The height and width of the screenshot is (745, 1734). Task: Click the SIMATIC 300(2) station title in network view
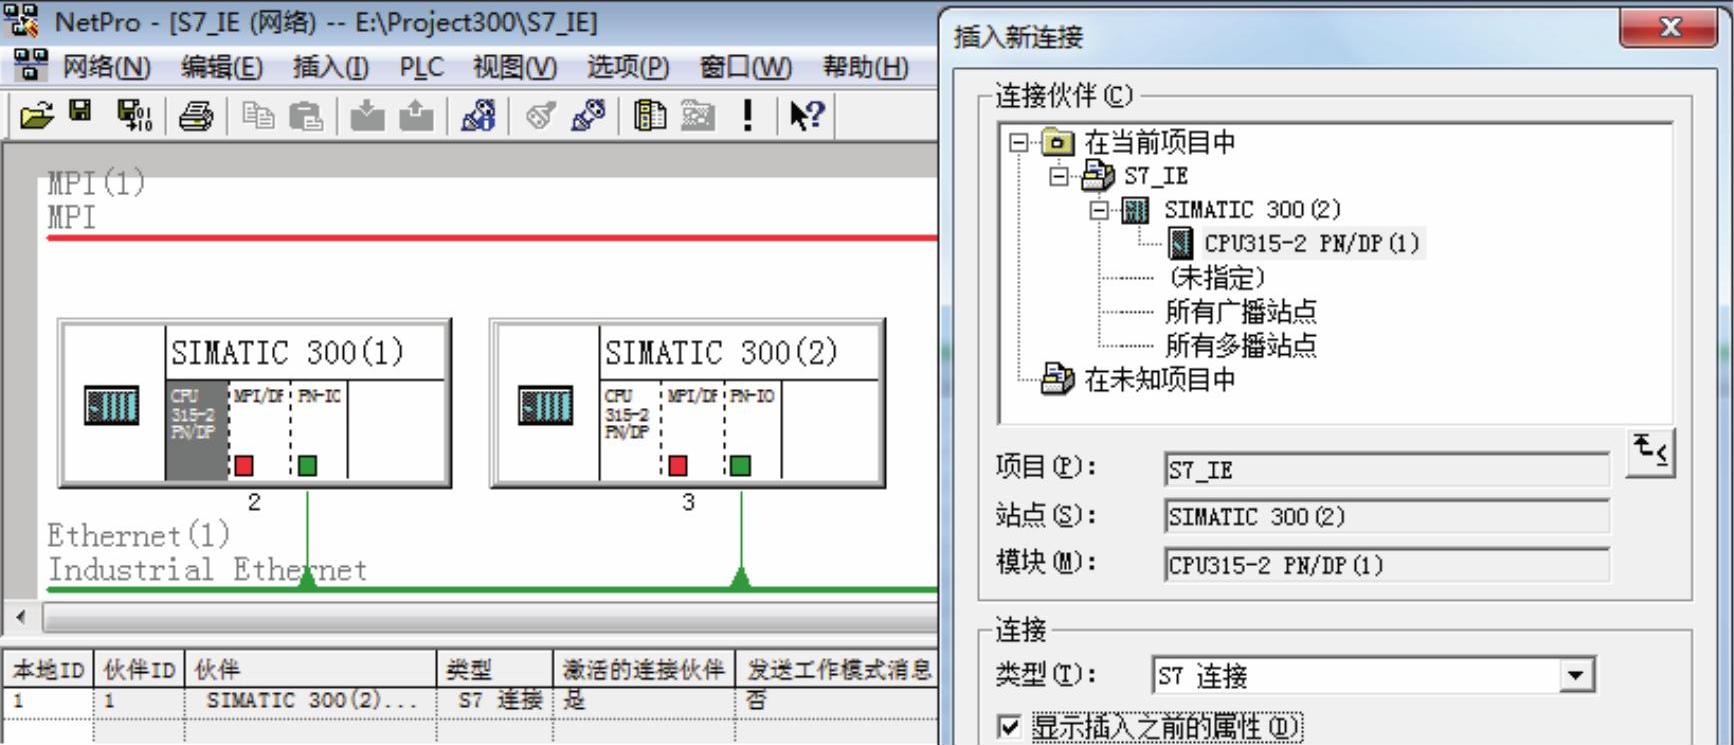tap(721, 353)
